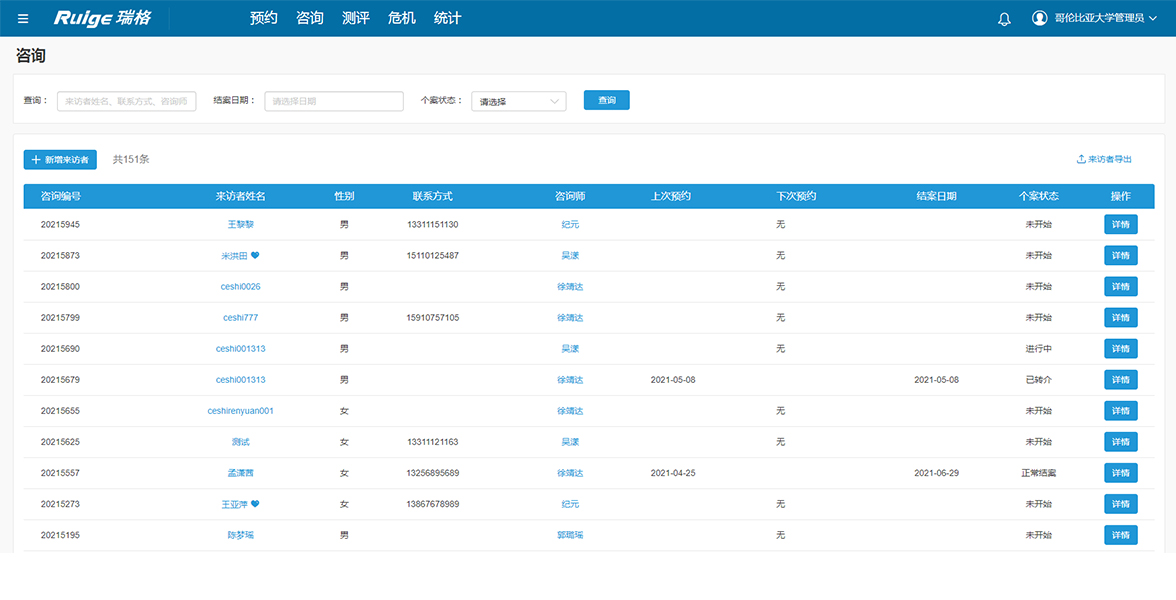Switch to the 统计 menu
1176x600 pixels.
(x=447, y=18)
